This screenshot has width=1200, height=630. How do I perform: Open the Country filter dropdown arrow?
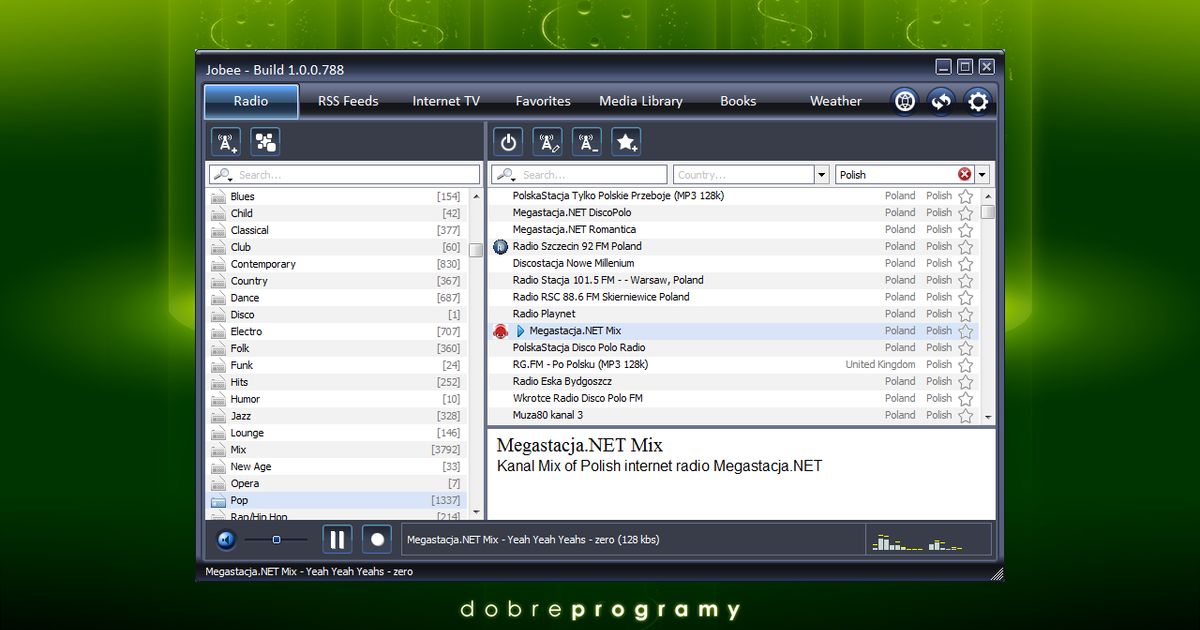(822, 174)
